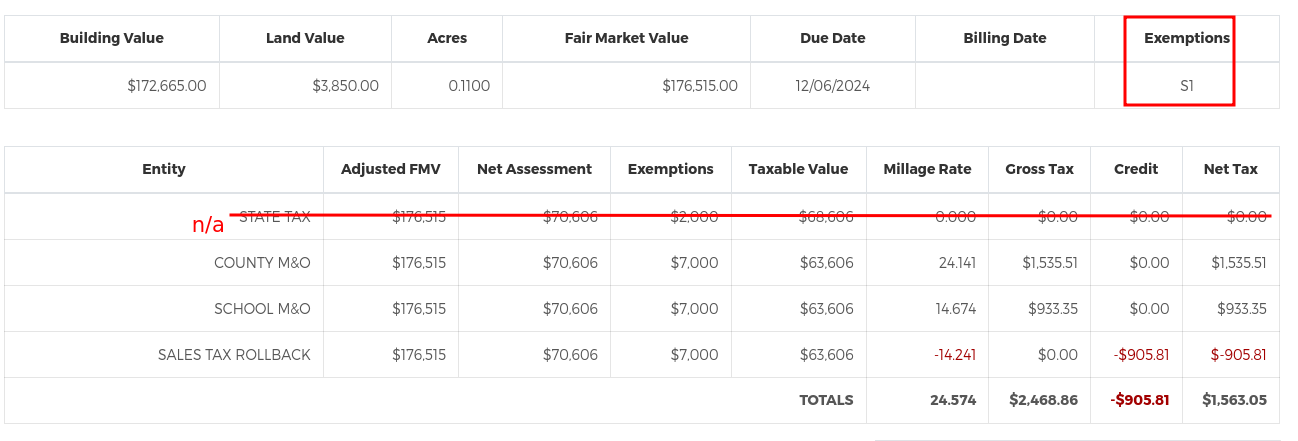Viewport: 1298px width, 441px height.
Task: Select the total credit -$905.81 in totals row
Action: (1139, 400)
